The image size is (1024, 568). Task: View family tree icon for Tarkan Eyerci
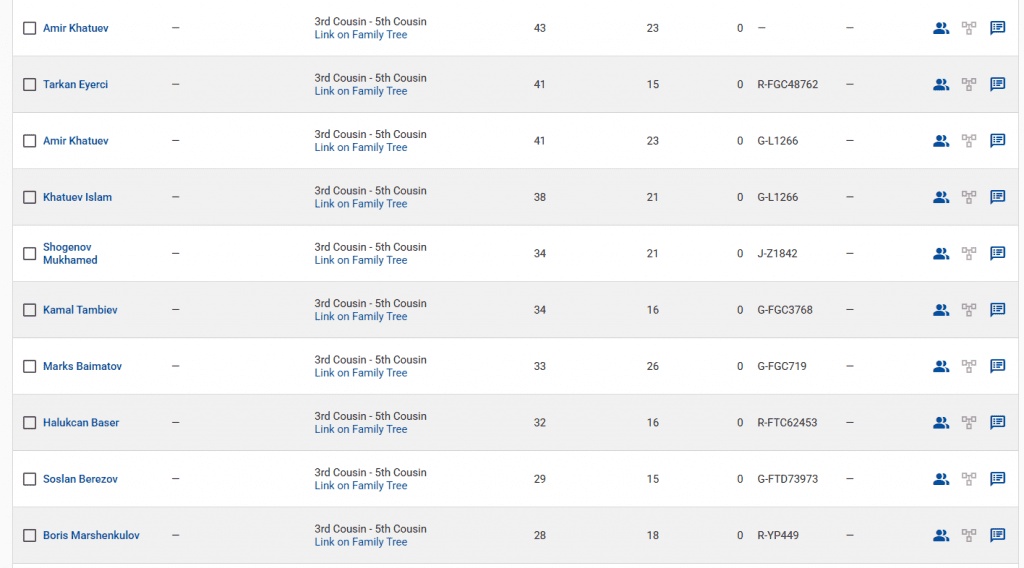pyautogui.click(x=969, y=85)
